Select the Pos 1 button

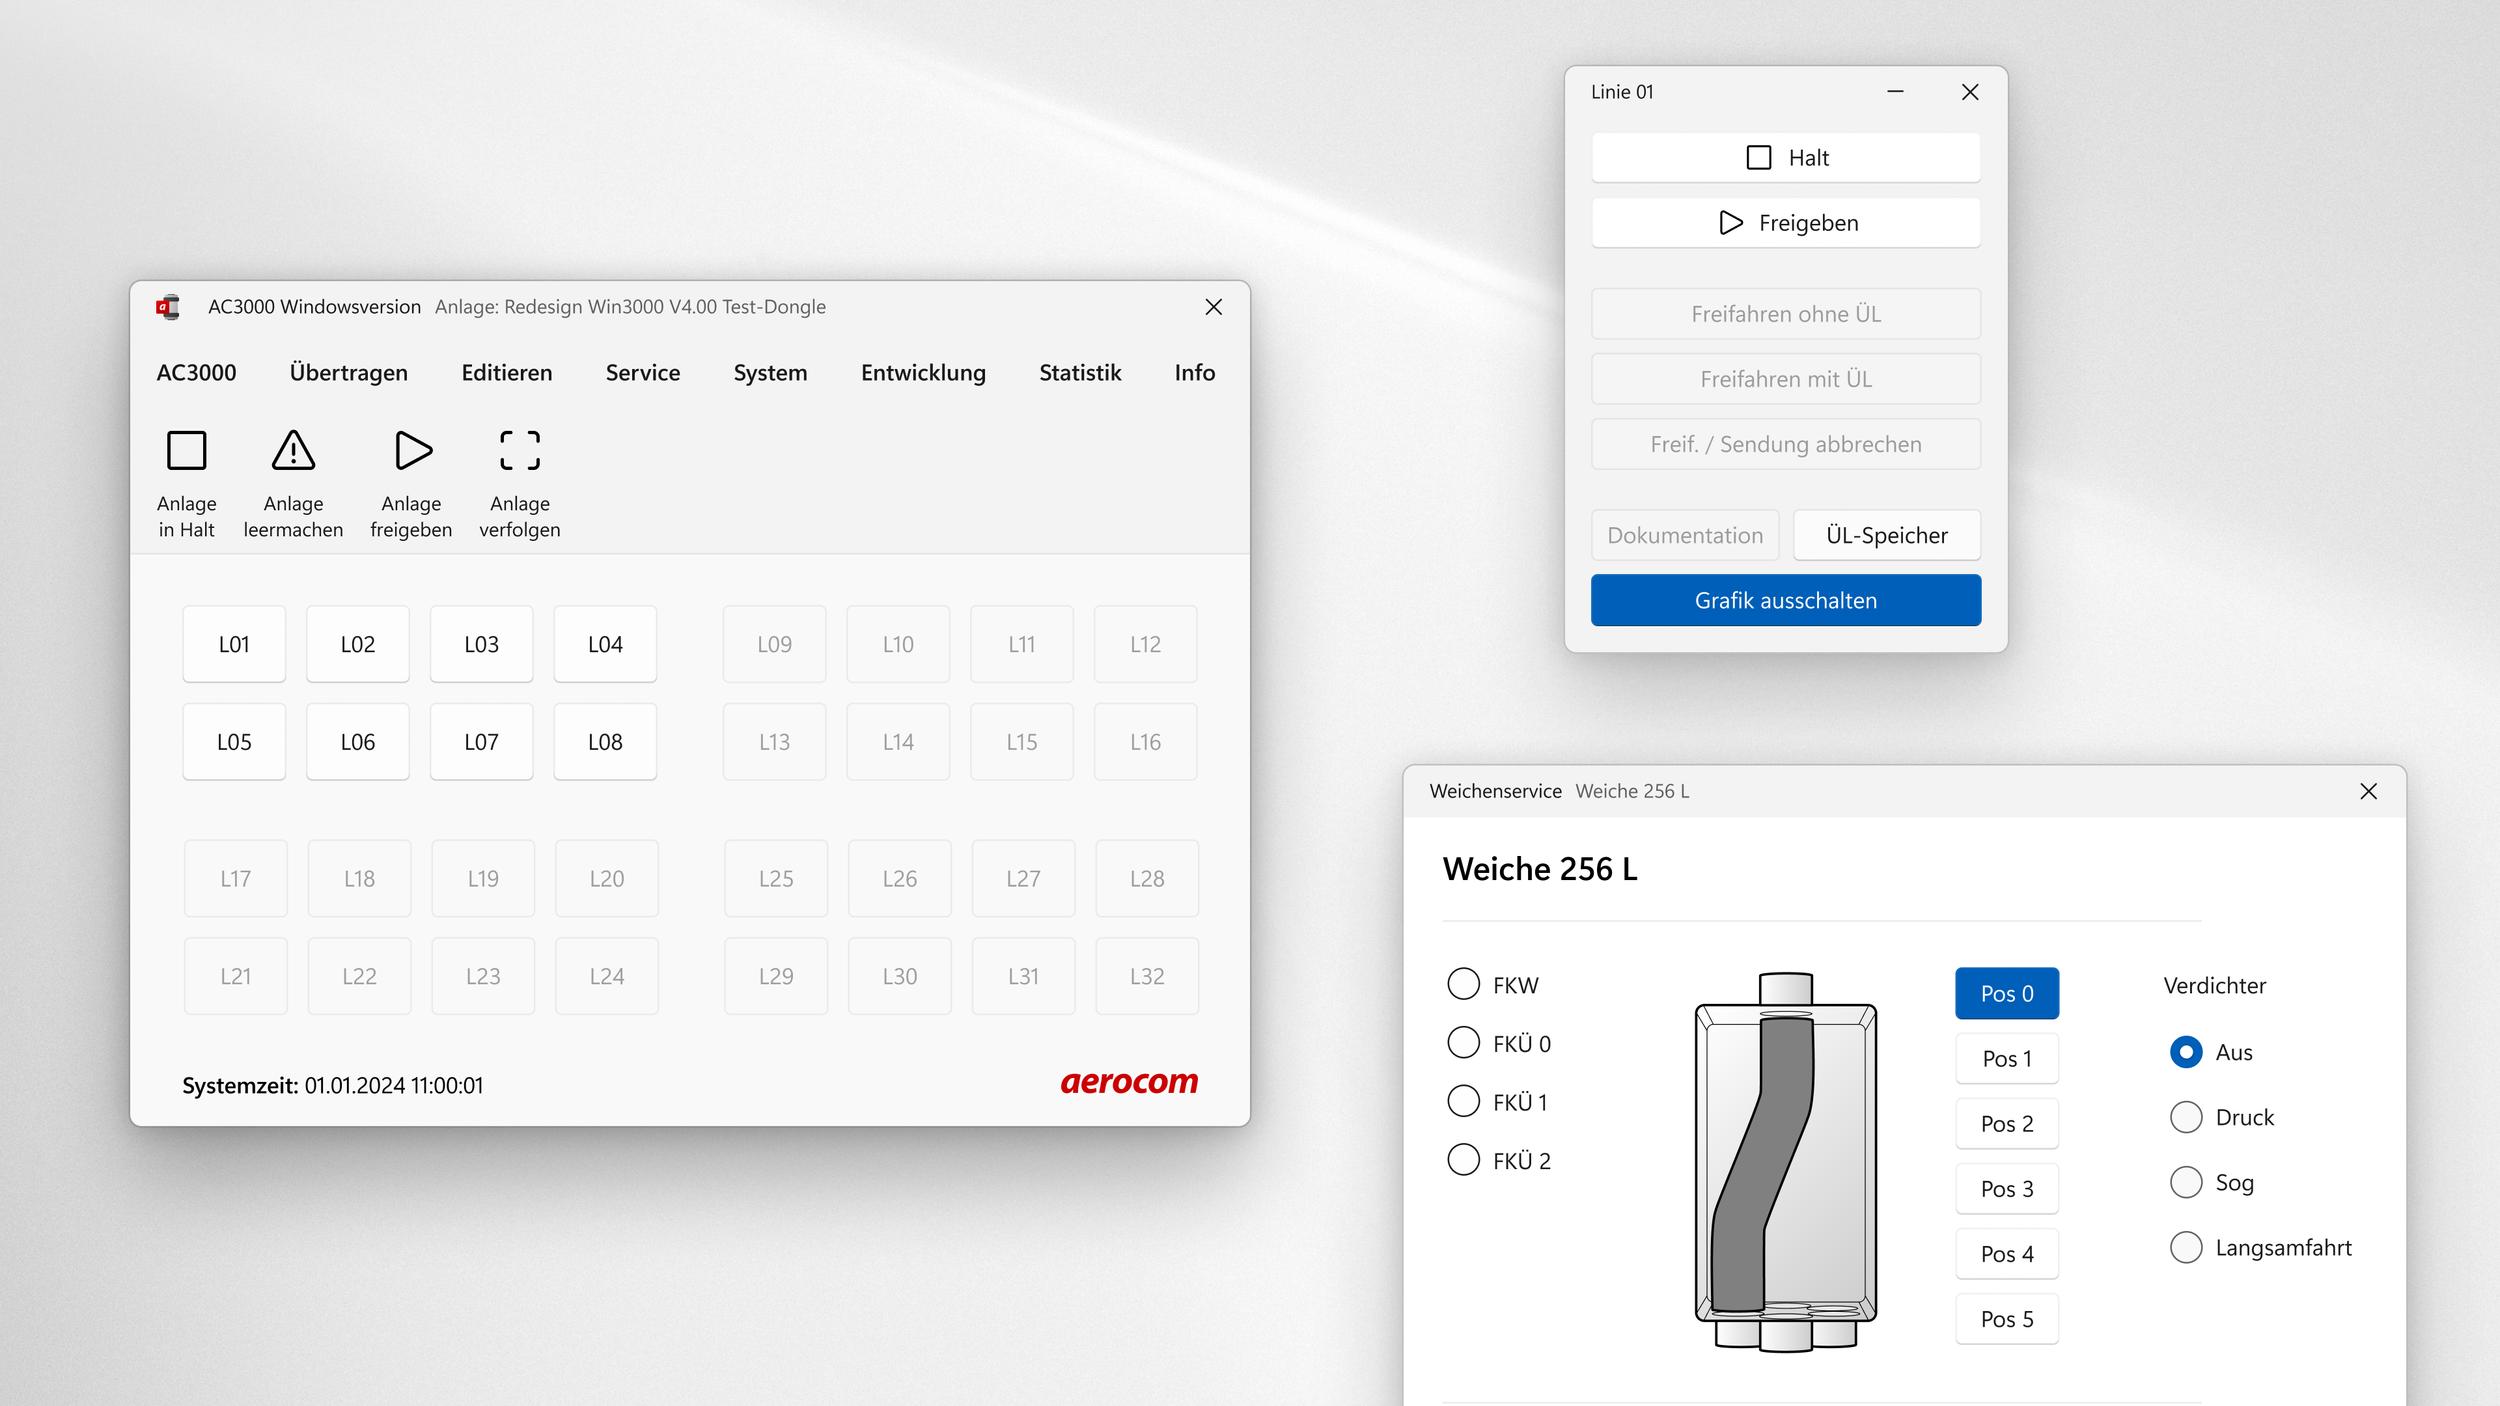click(x=2007, y=1058)
